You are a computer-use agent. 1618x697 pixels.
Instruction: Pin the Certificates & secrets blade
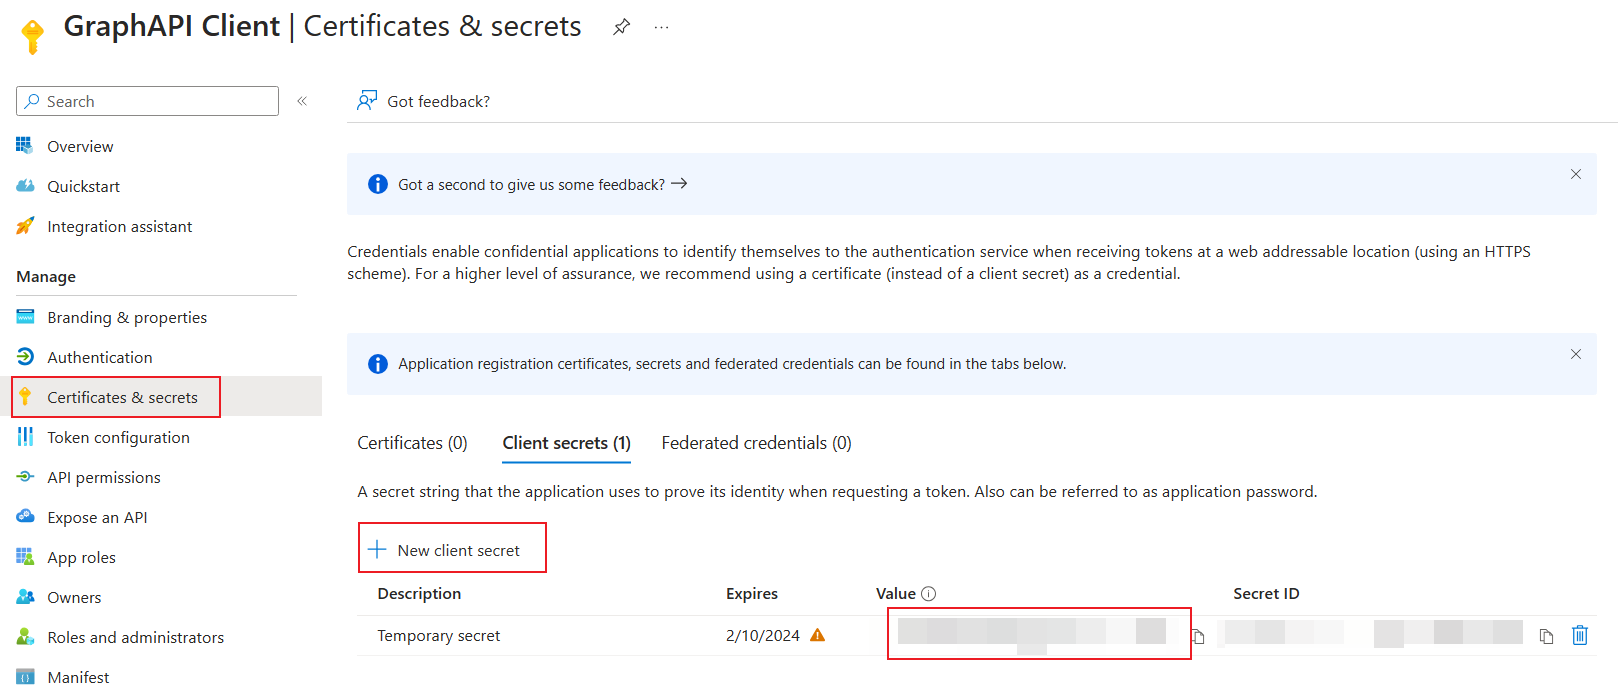(622, 27)
